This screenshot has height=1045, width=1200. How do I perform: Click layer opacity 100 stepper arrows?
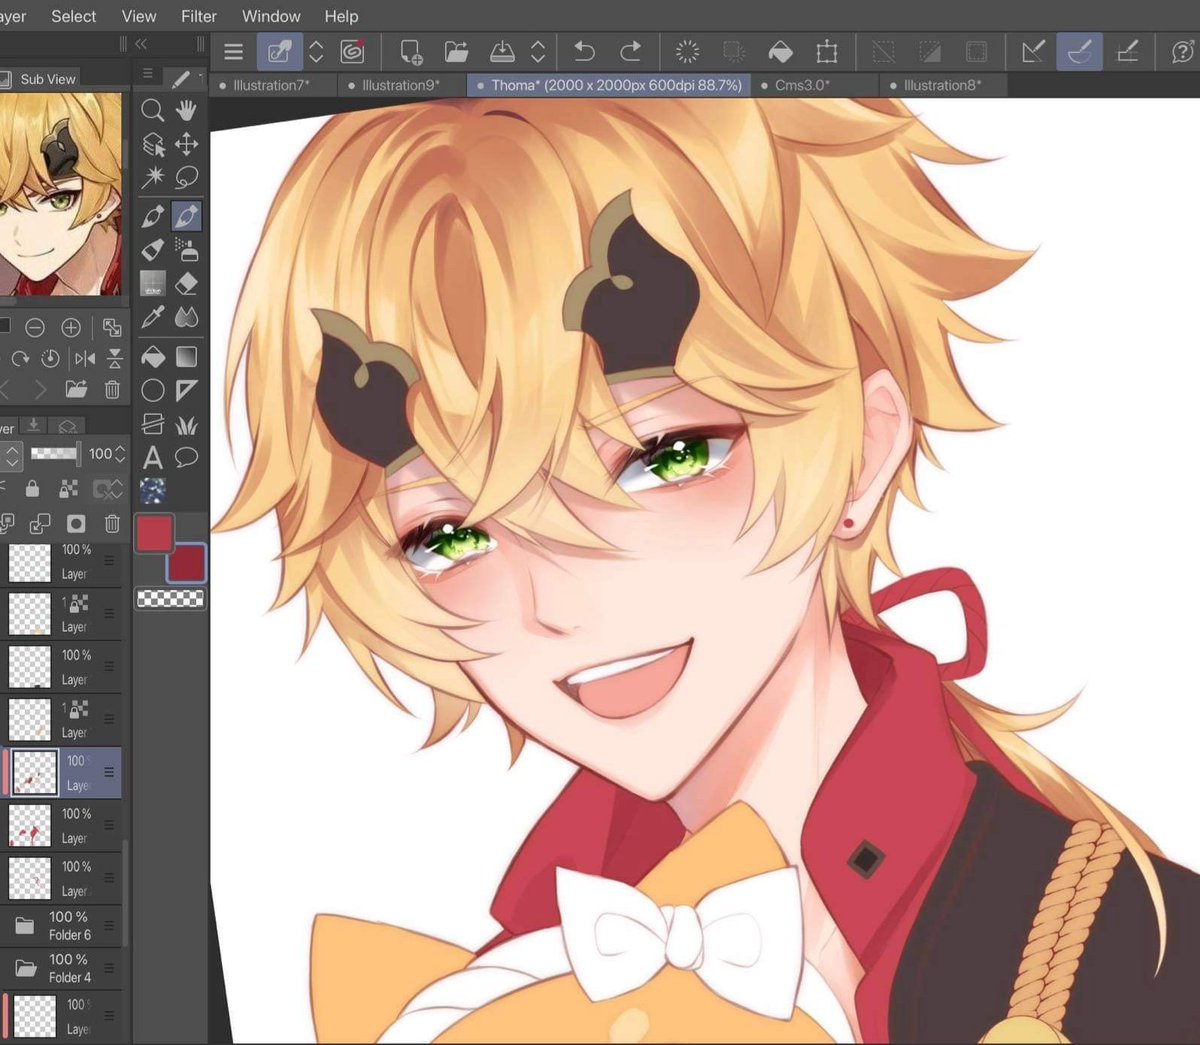pos(120,454)
